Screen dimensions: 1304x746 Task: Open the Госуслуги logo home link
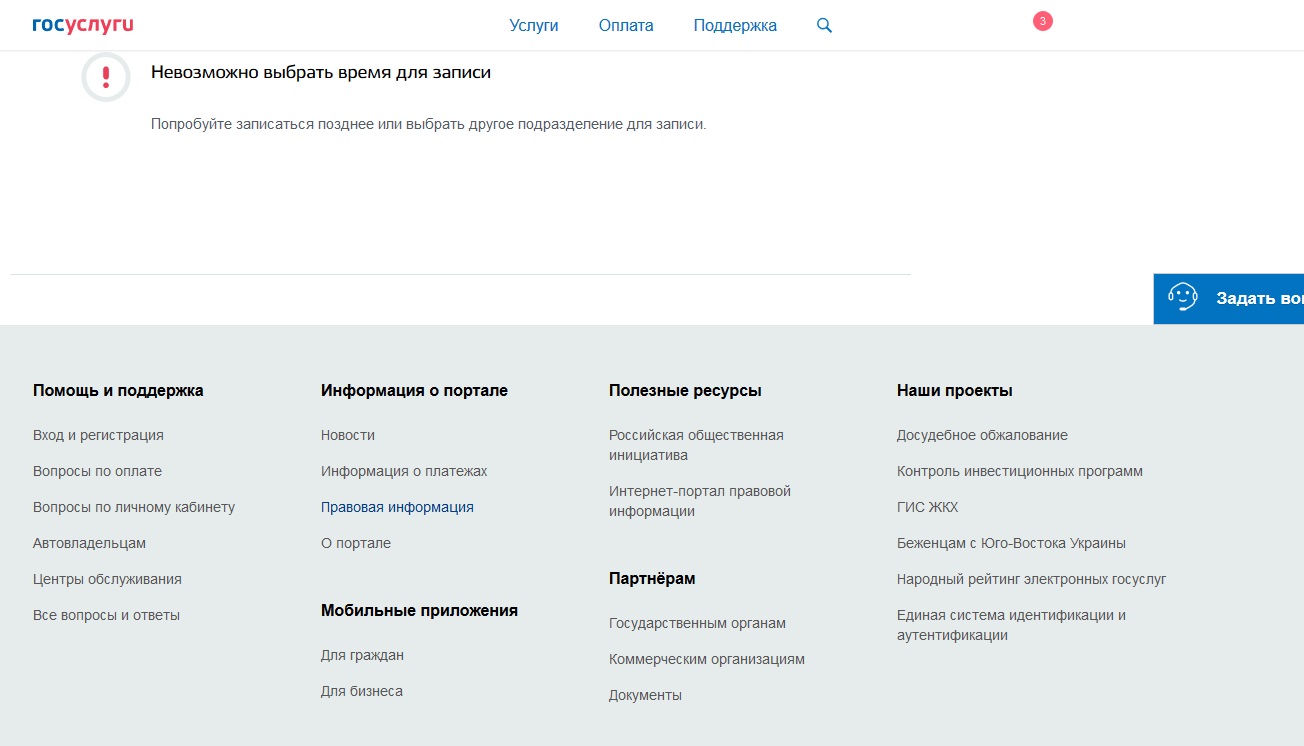coord(82,25)
